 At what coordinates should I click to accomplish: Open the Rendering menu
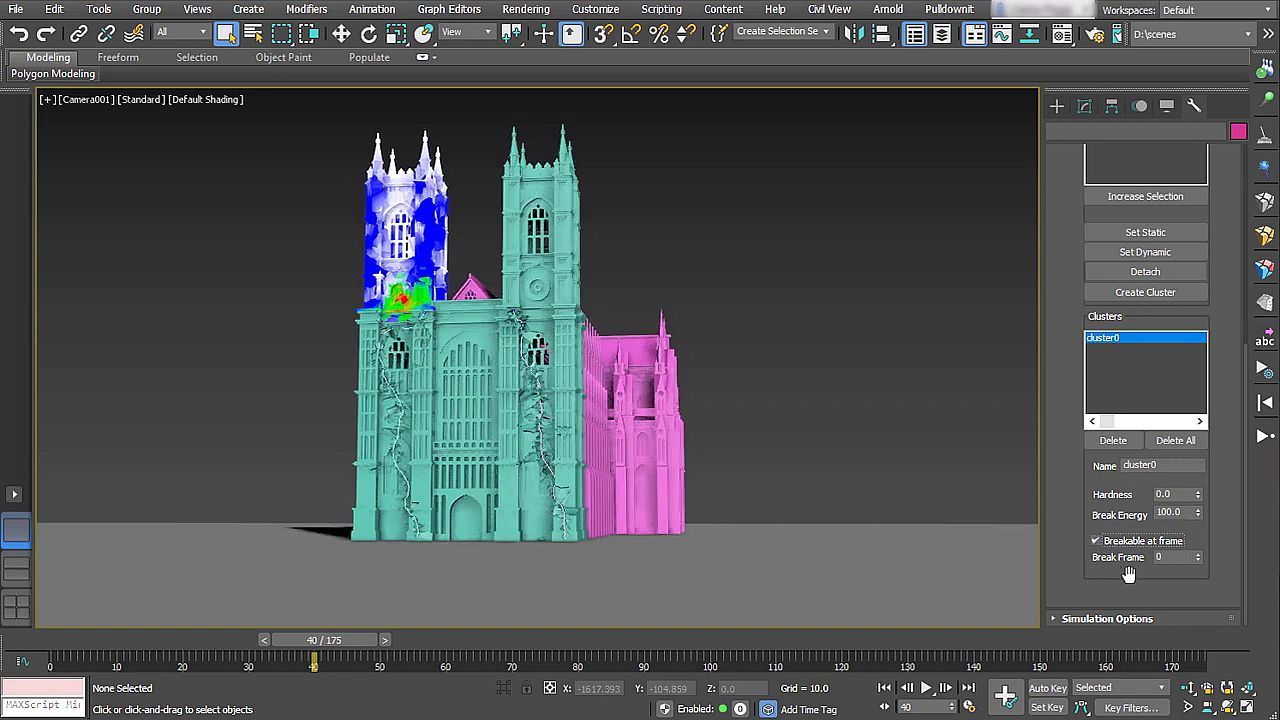tap(525, 9)
